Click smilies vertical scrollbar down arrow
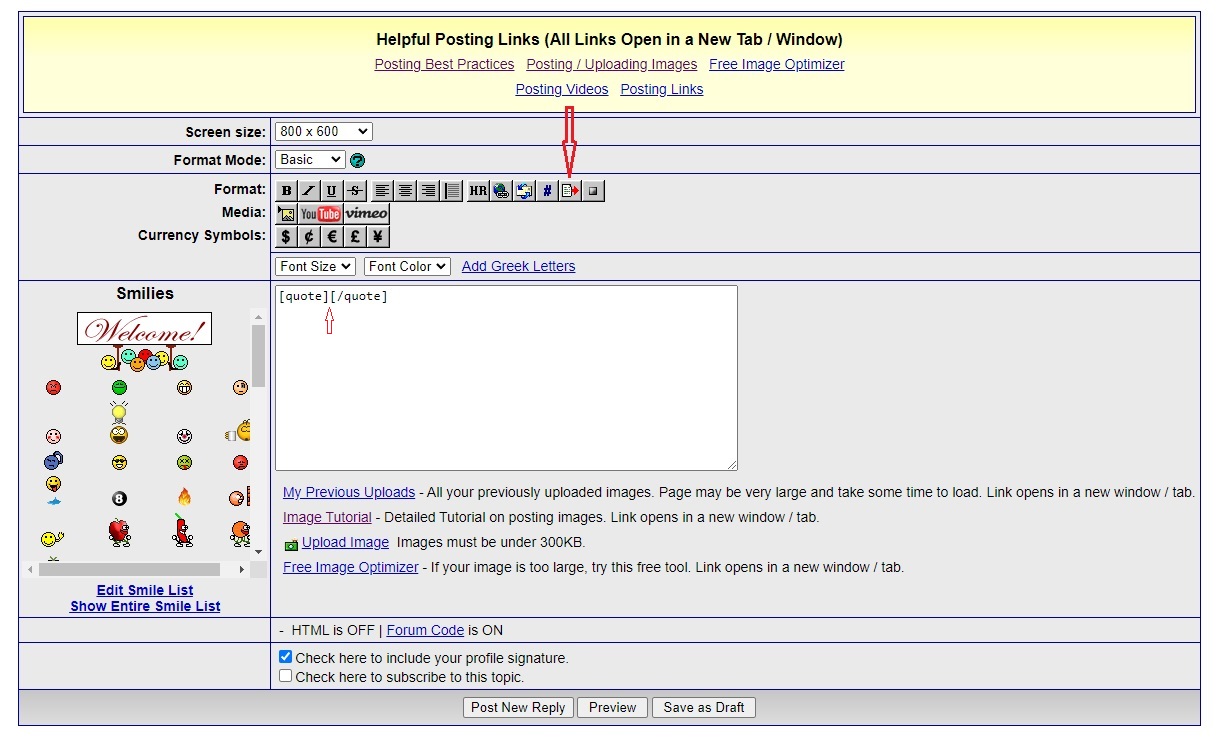Viewport: 1220px width, 738px height. (258, 551)
